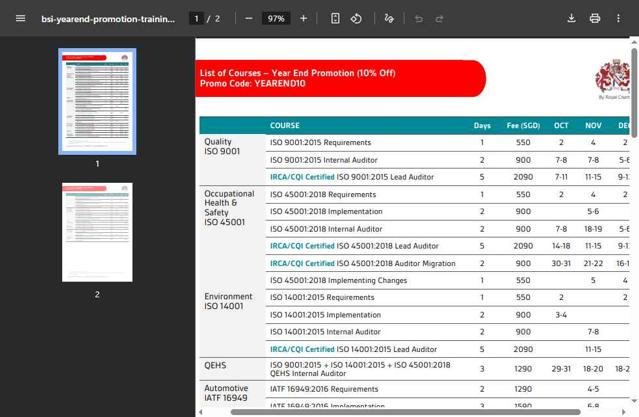Click the 21-22 November date cell
Screen dimensions: 639x417
pos(593,263)
